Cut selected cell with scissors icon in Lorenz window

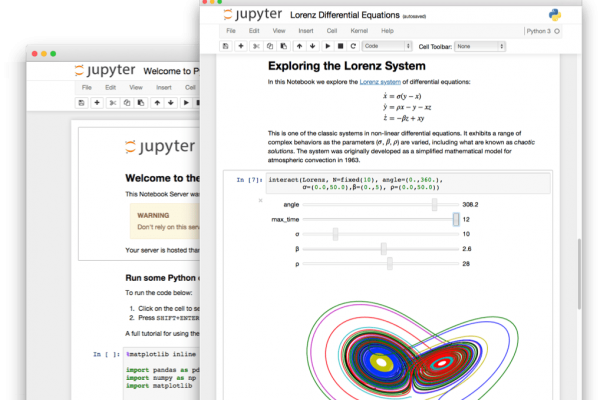point(256,46)
